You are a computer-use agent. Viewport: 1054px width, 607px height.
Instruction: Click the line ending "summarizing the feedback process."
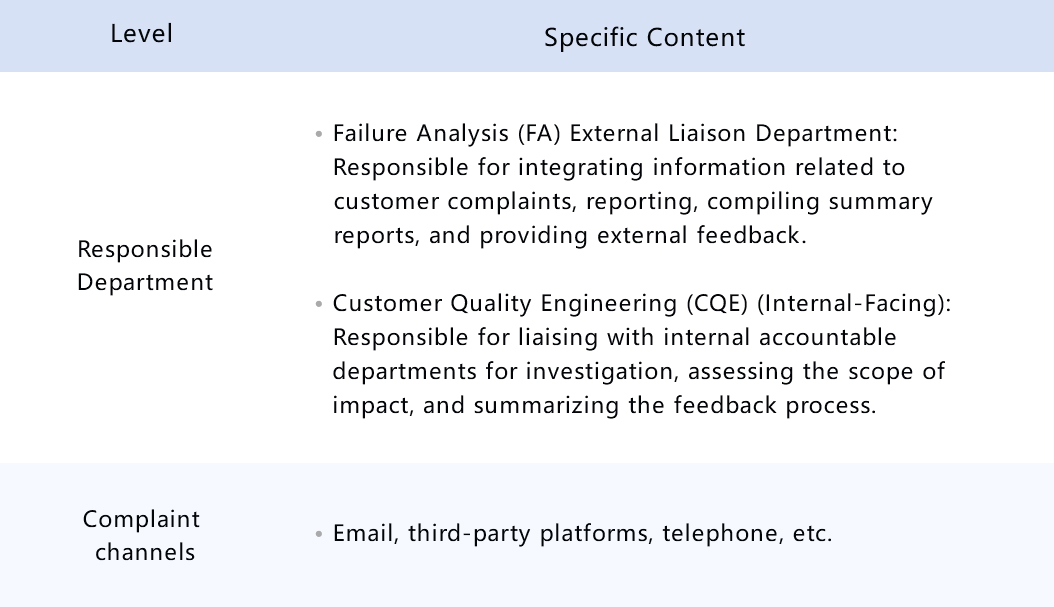tap(604, 406)
